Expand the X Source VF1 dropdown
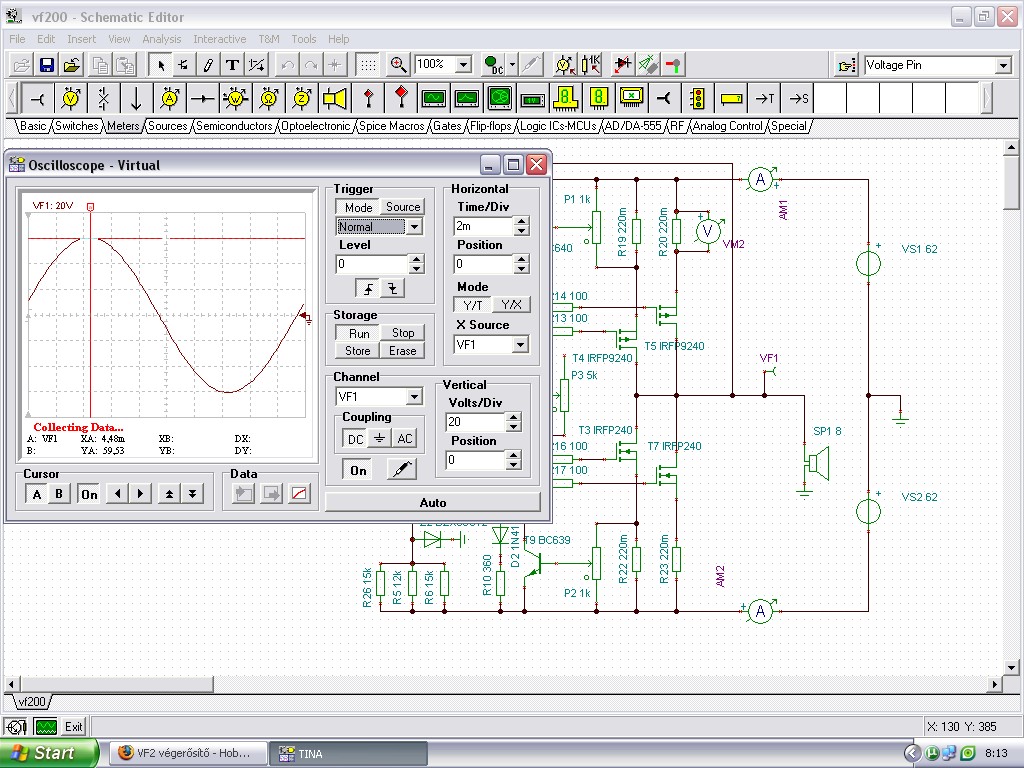Screen dimensions: 1024x768 [x=519, y=345]
